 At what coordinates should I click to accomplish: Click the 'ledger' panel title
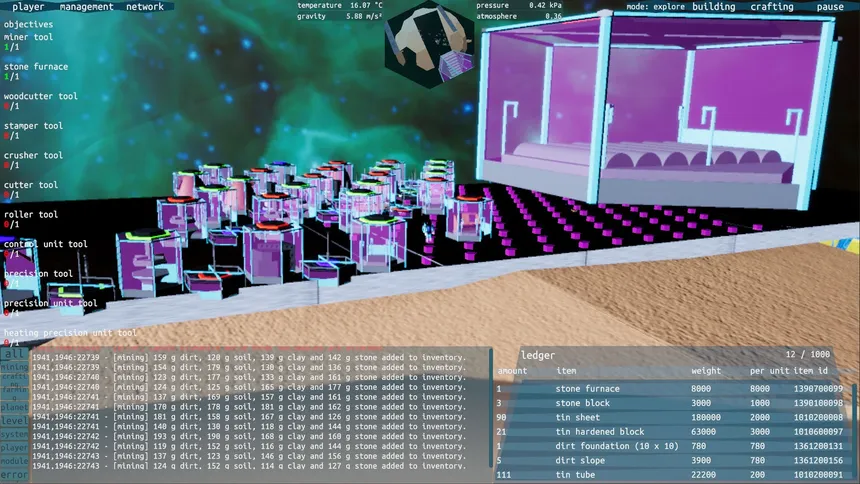click(x=538, y=356)
